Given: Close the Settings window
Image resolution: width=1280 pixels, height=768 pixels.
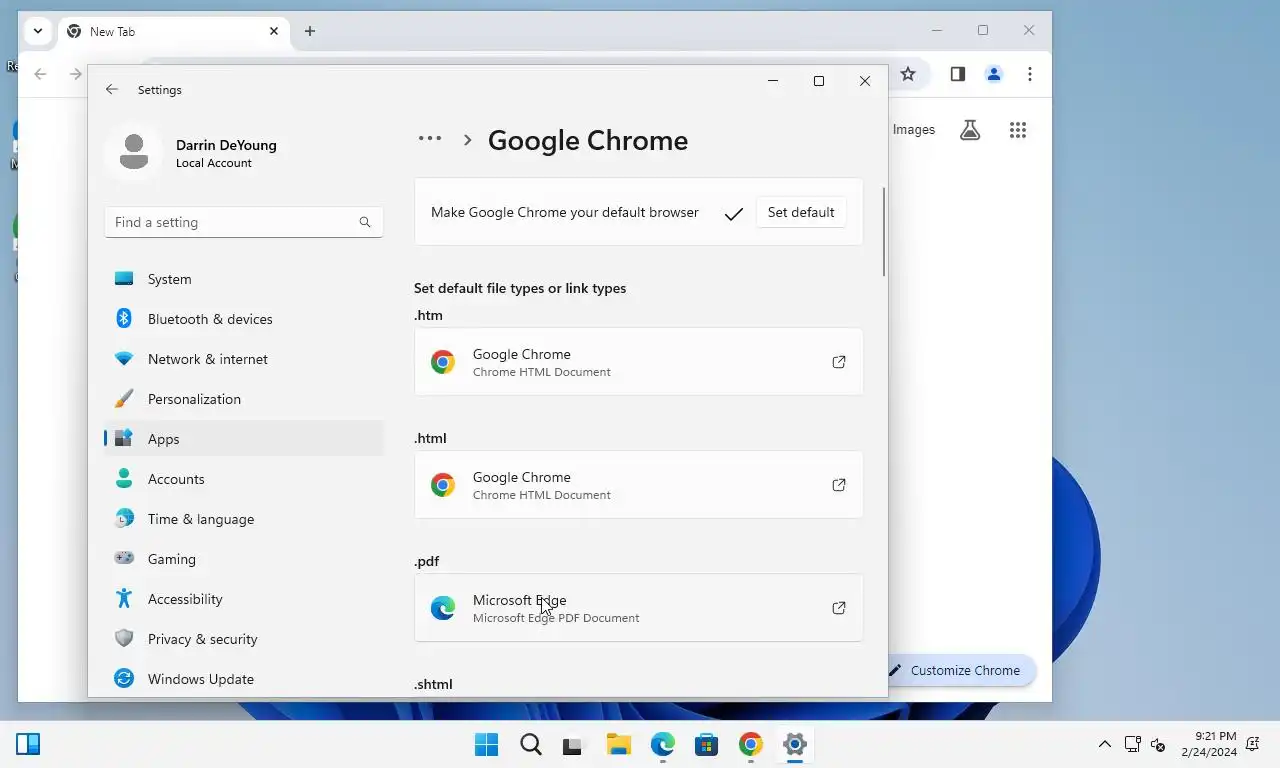Looking at the screenshot, I should (x=865, y=81).
